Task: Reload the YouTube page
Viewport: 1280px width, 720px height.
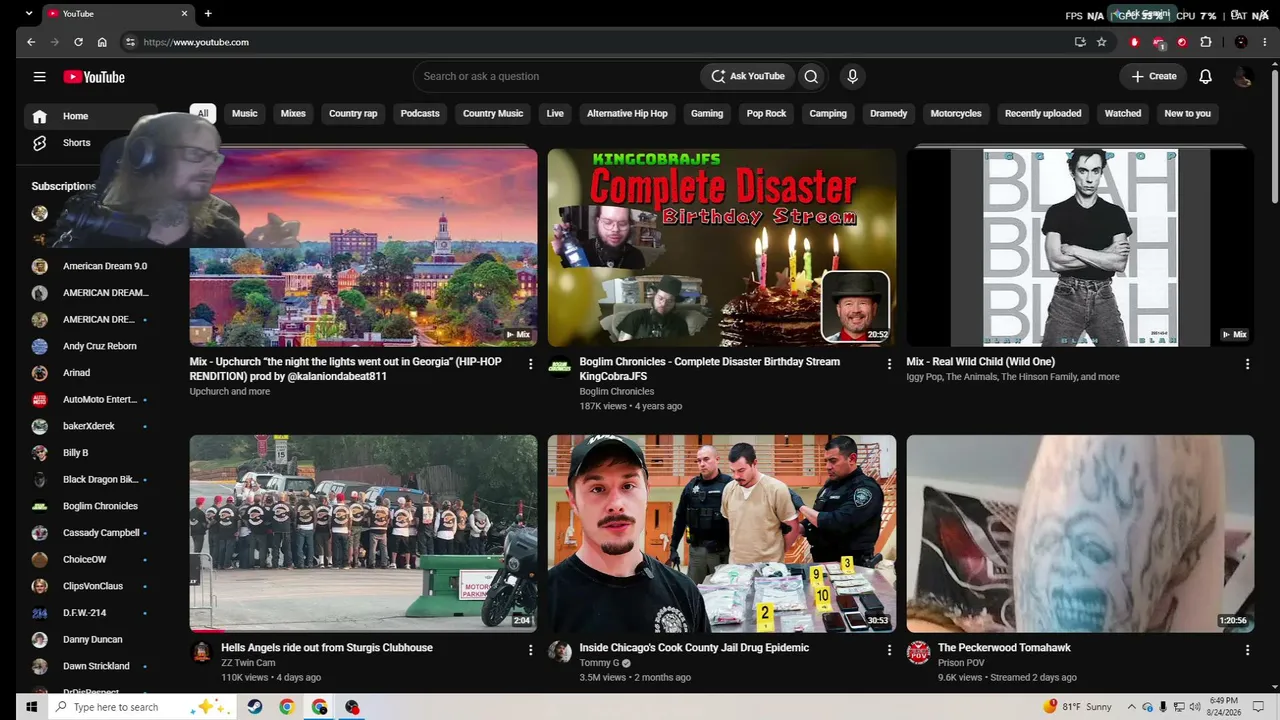Action: tap(78, 42)
